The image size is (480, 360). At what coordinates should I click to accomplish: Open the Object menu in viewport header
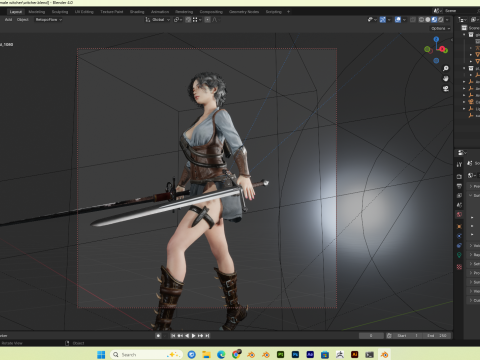pyautogui.click(x=23, y=20)
